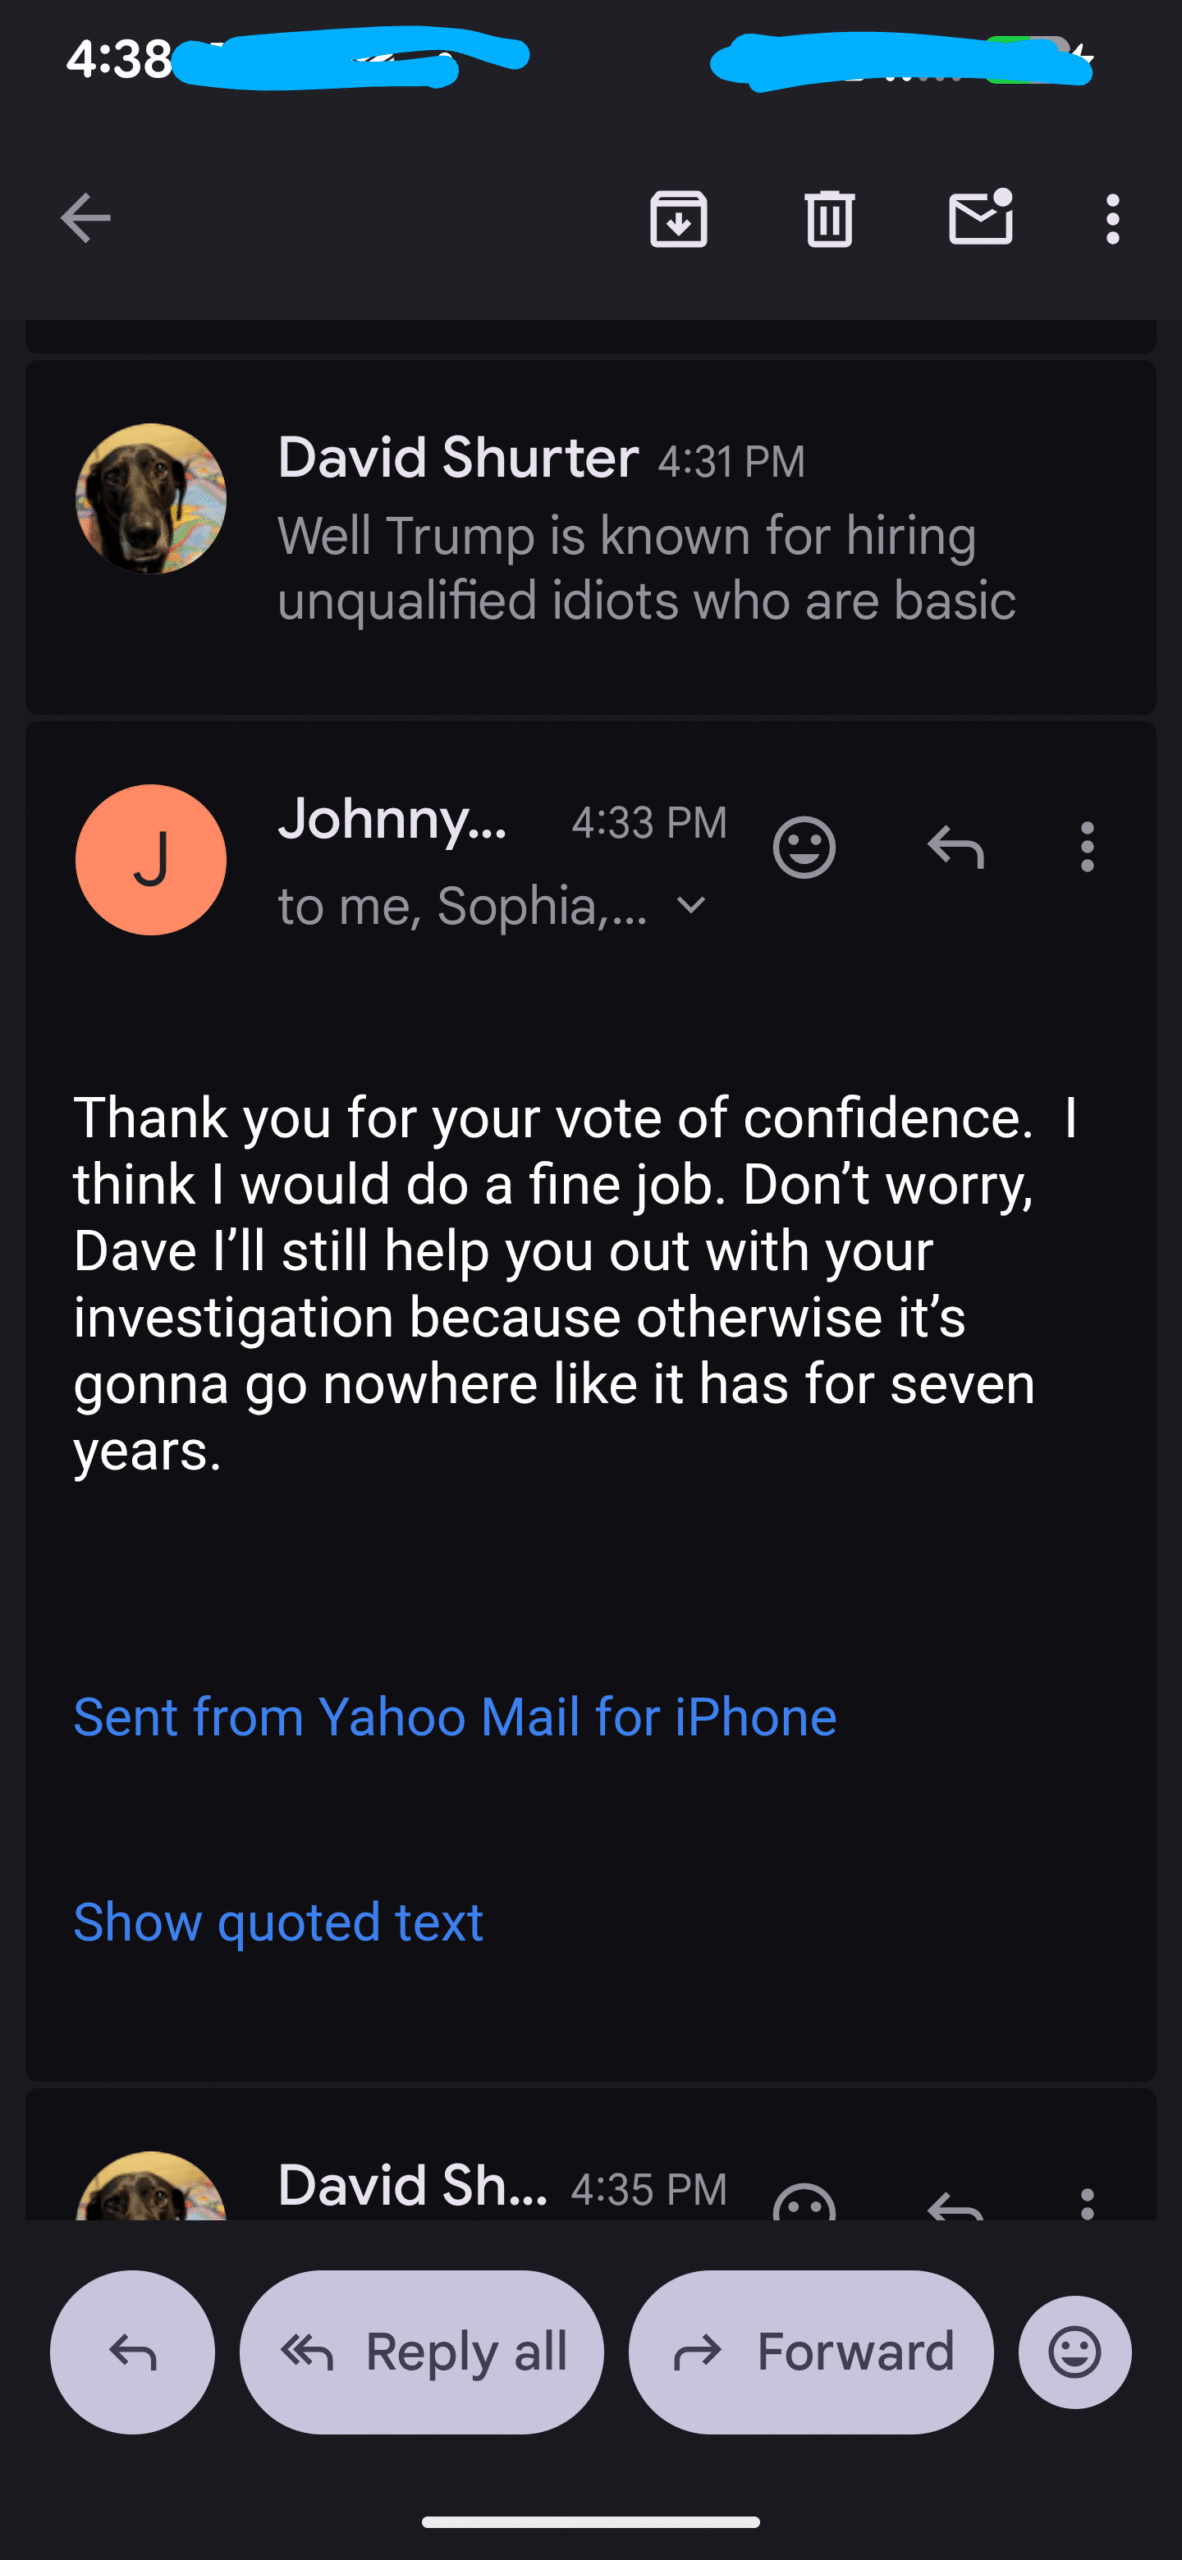1182x2560 pixels.
Task: Archive this email conversation
Action: click(x=678, y=218)
